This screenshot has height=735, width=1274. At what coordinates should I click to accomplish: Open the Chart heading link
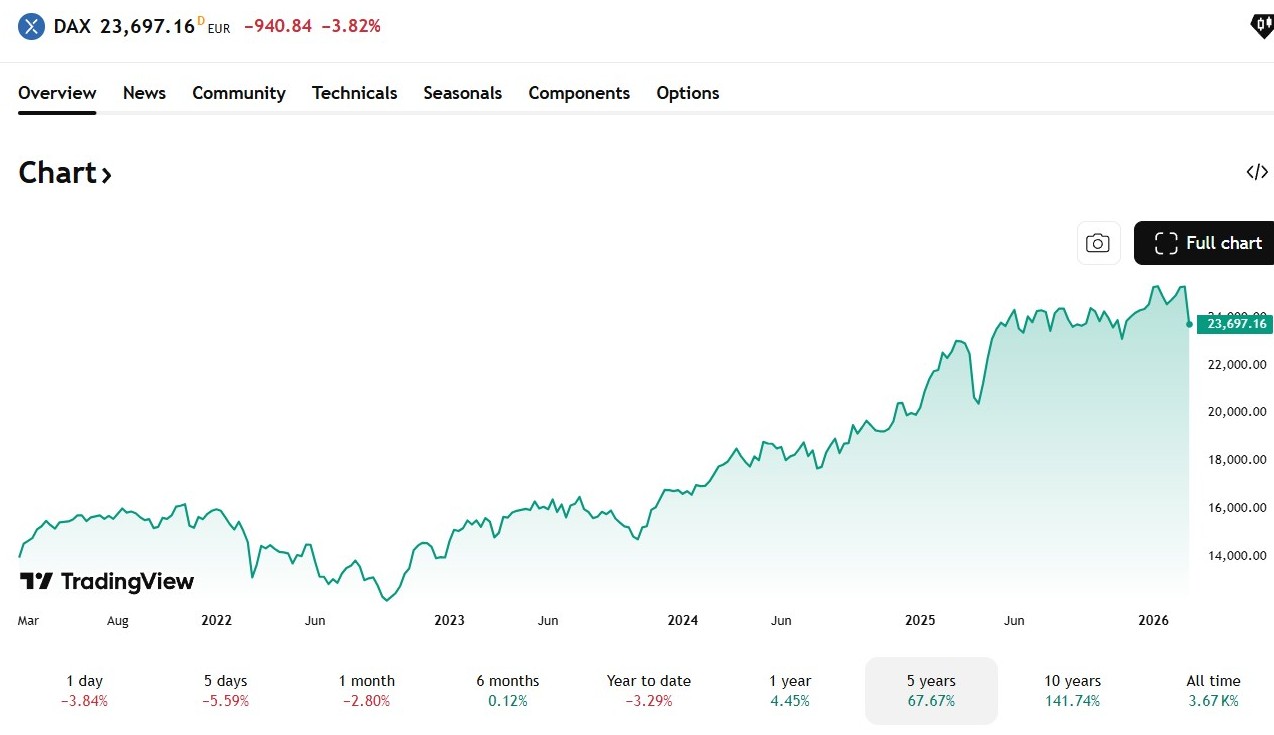click(x=65, y=173)
